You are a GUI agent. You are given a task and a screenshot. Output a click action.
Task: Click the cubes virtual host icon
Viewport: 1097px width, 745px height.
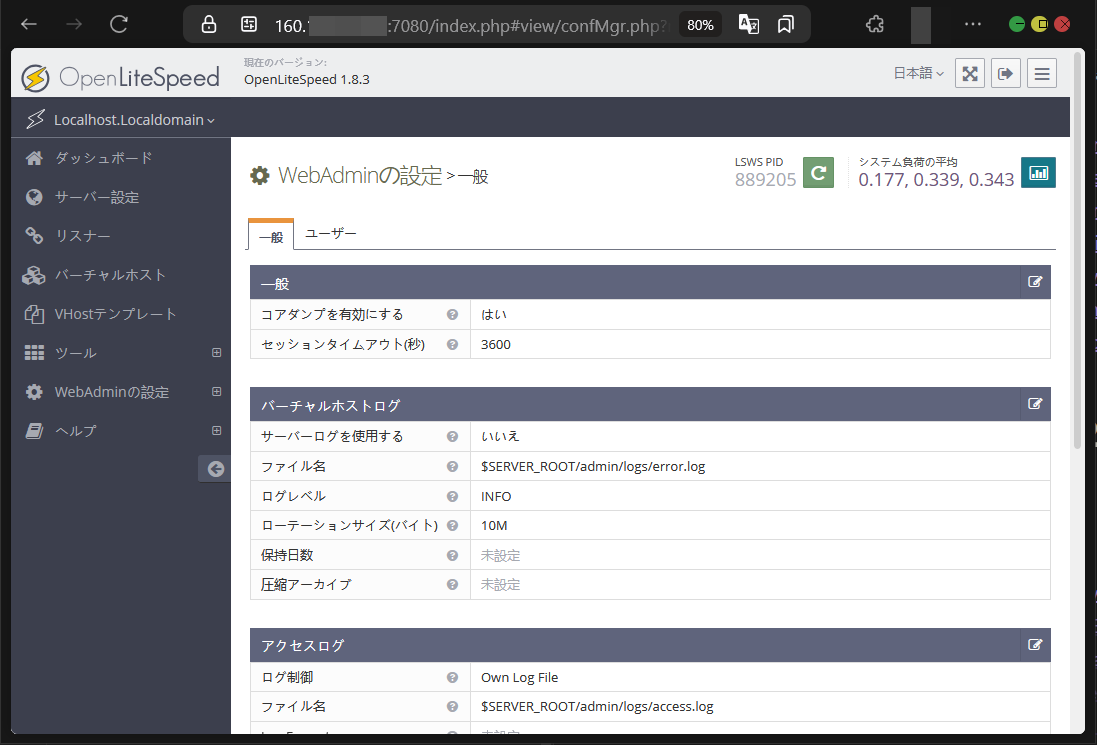pyautogui.click(x=34, y=275)
